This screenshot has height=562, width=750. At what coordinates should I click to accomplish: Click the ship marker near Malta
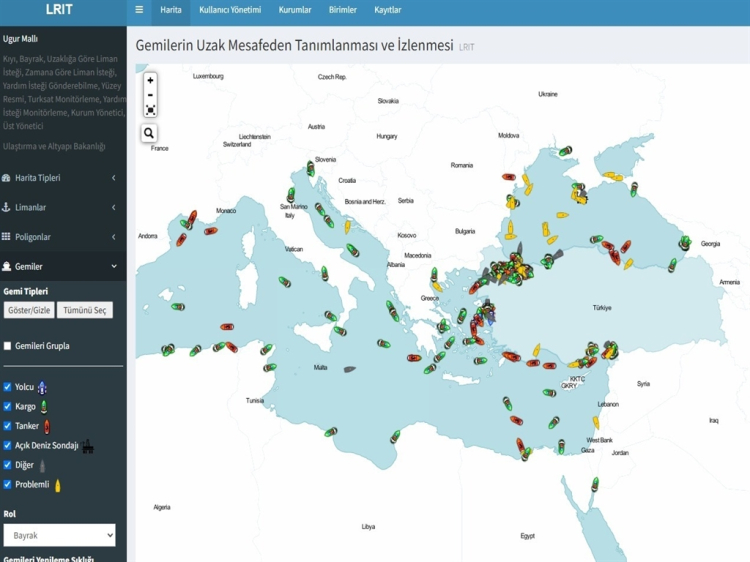click(349, 369)
